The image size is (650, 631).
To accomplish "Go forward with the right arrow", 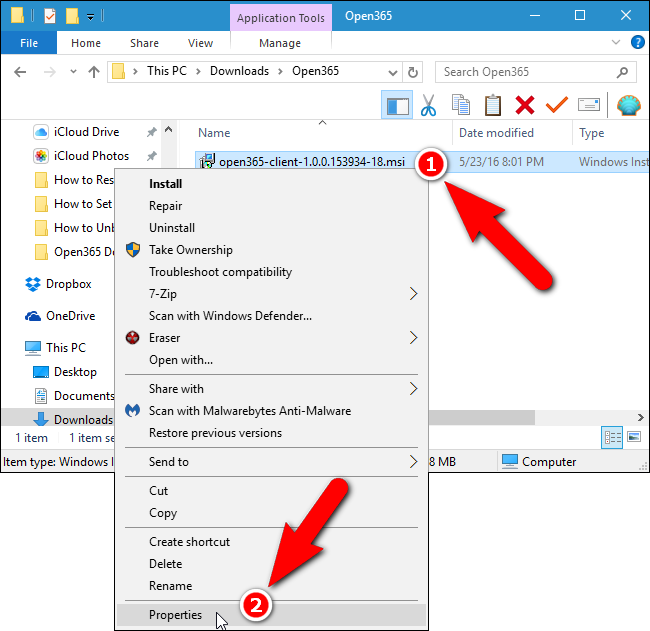I will 50,72.
